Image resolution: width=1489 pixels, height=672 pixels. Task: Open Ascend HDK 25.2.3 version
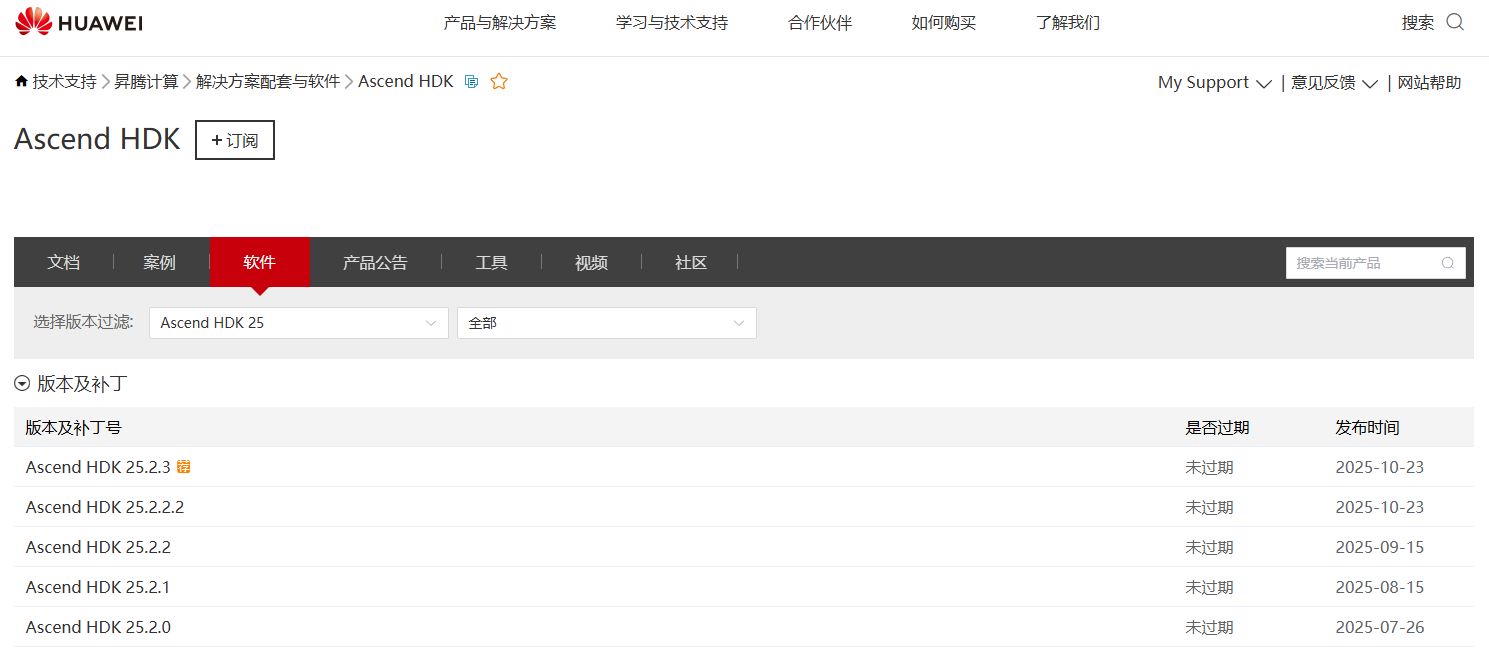tap(98, 467)
